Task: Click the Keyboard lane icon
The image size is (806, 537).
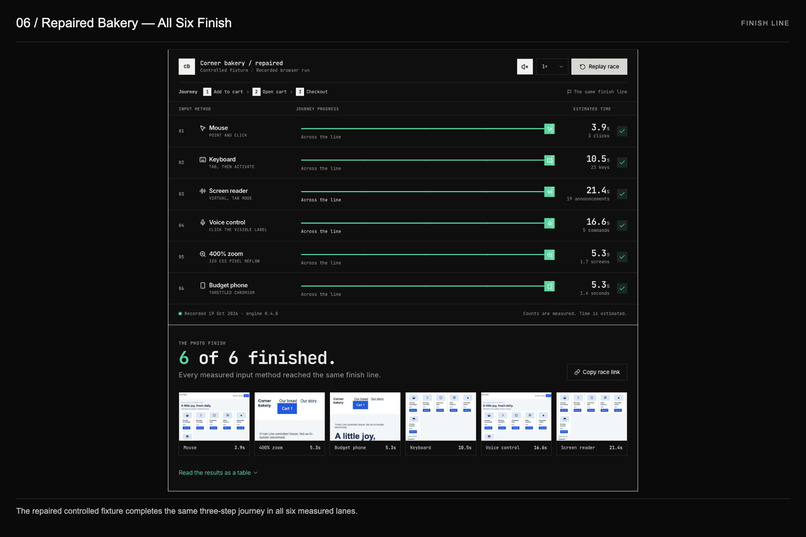Action: click(x=203, y=159)
